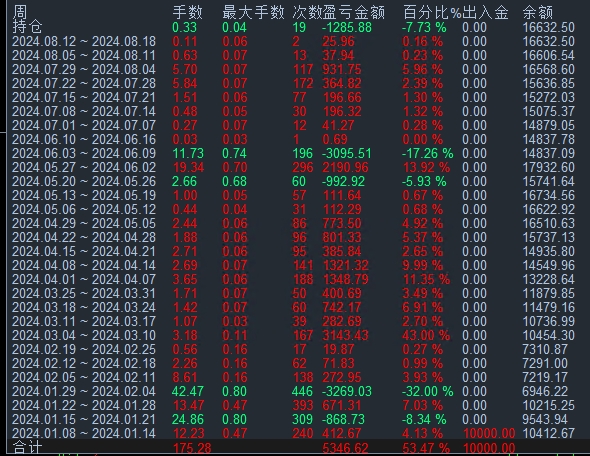Select week 2024.02.19 ~ 2024.02.25
The width and height of the screenshot is (590, 456).
click(84, 349)
